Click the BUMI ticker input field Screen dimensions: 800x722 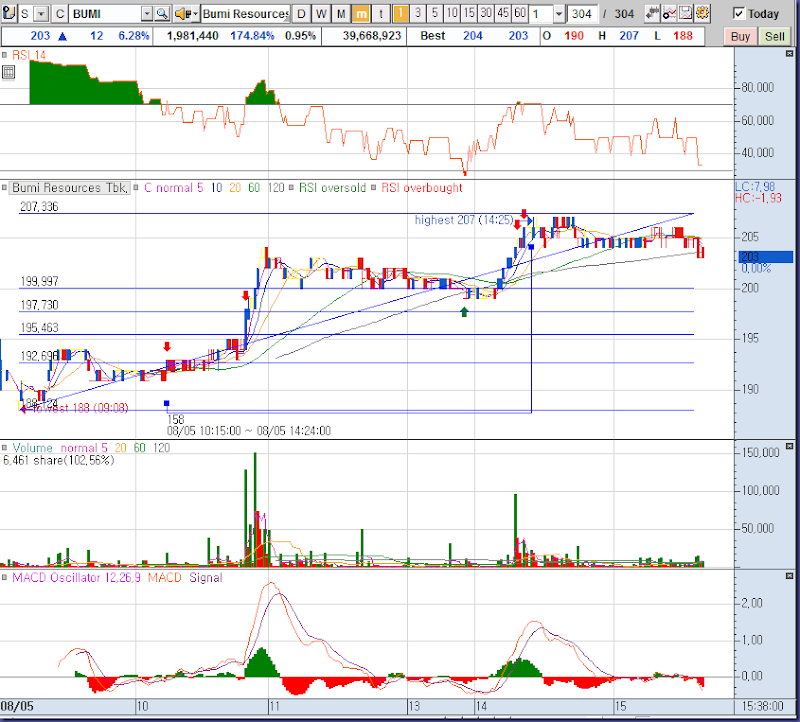[105, 14]
